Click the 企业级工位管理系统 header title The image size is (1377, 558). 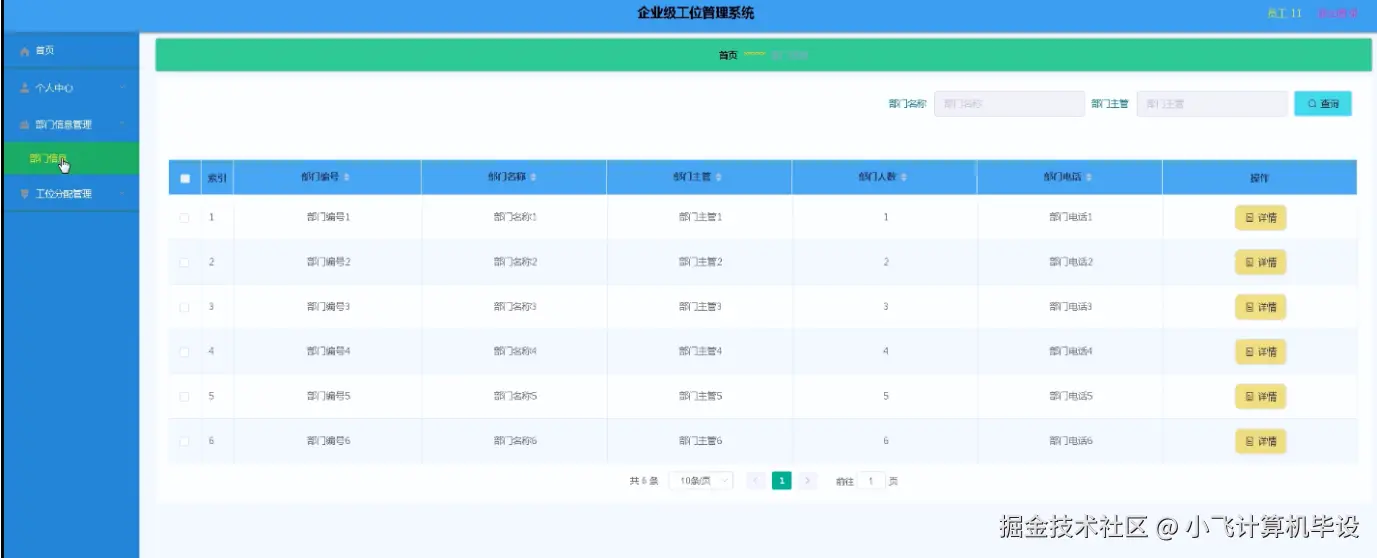point(696,13)
